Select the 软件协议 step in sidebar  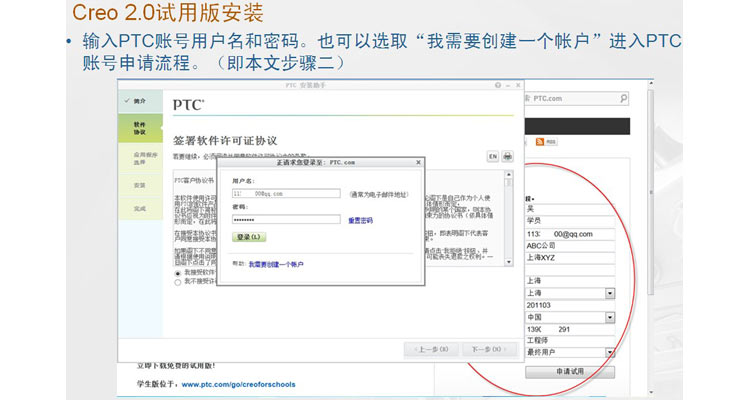[140, 128]
